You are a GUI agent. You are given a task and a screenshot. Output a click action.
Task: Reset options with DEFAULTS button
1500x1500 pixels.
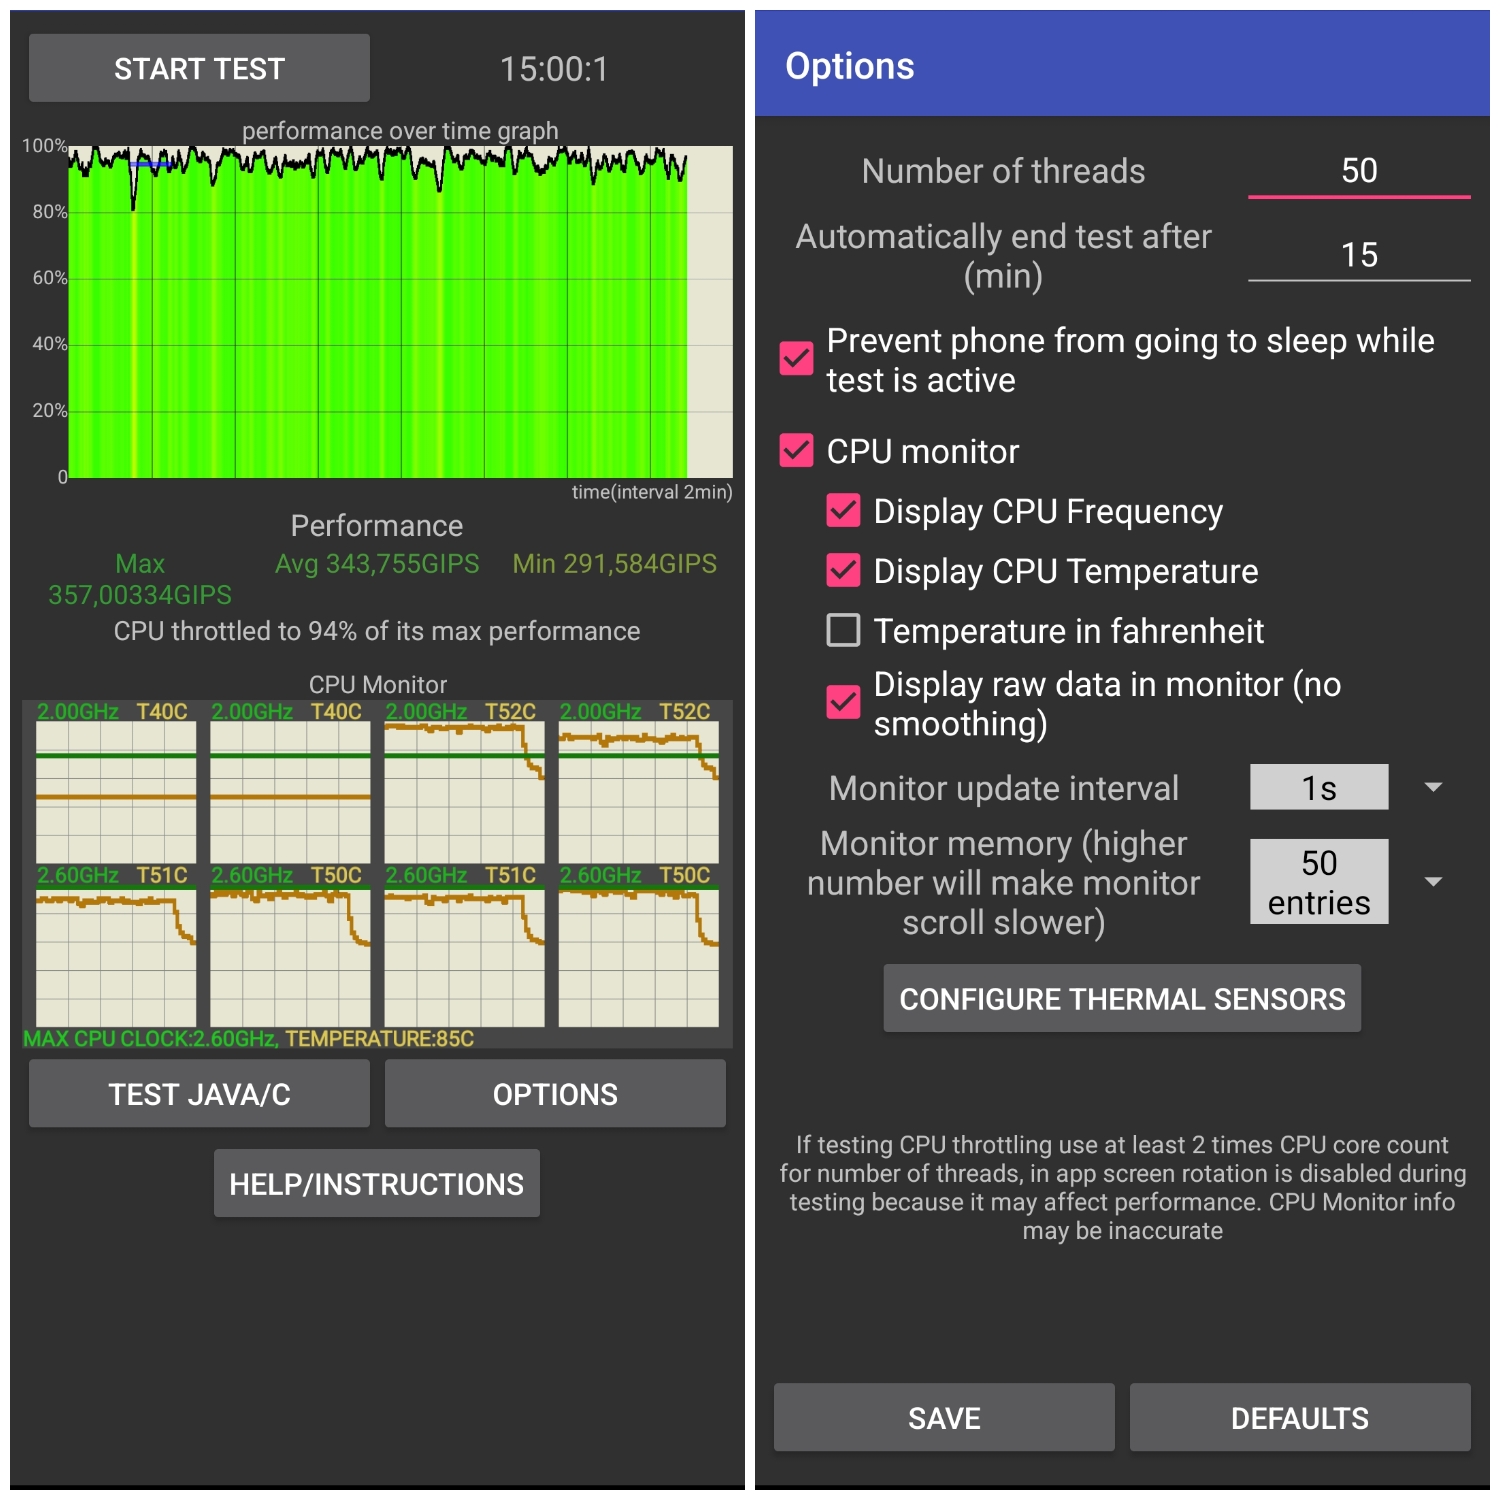pyautogui.click(x=1299, y=1417)
